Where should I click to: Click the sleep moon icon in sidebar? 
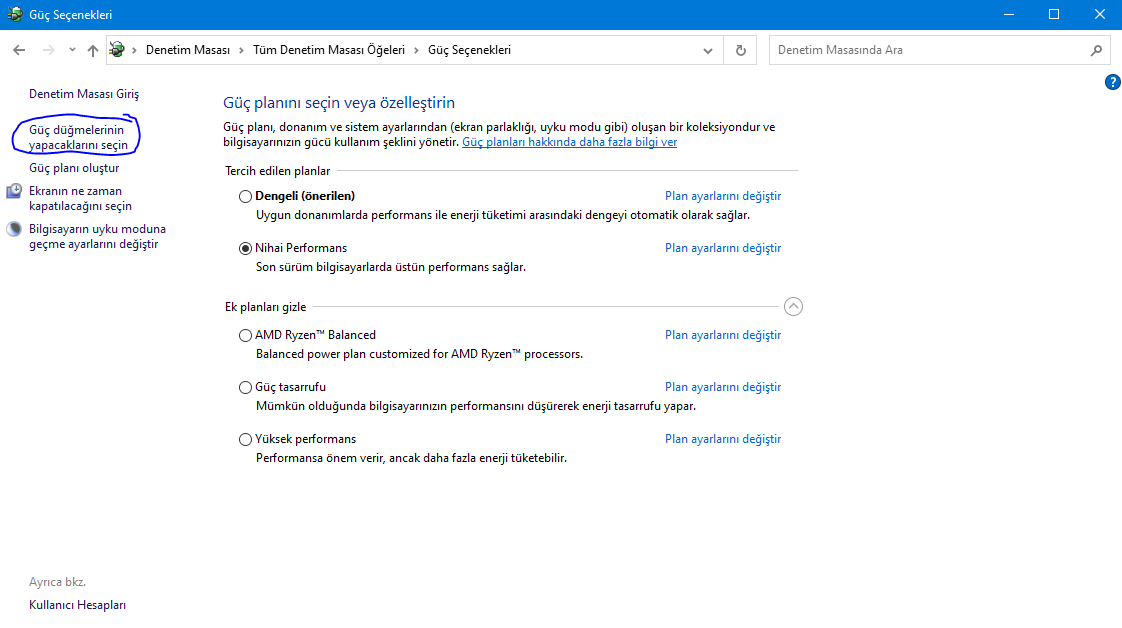14,229
